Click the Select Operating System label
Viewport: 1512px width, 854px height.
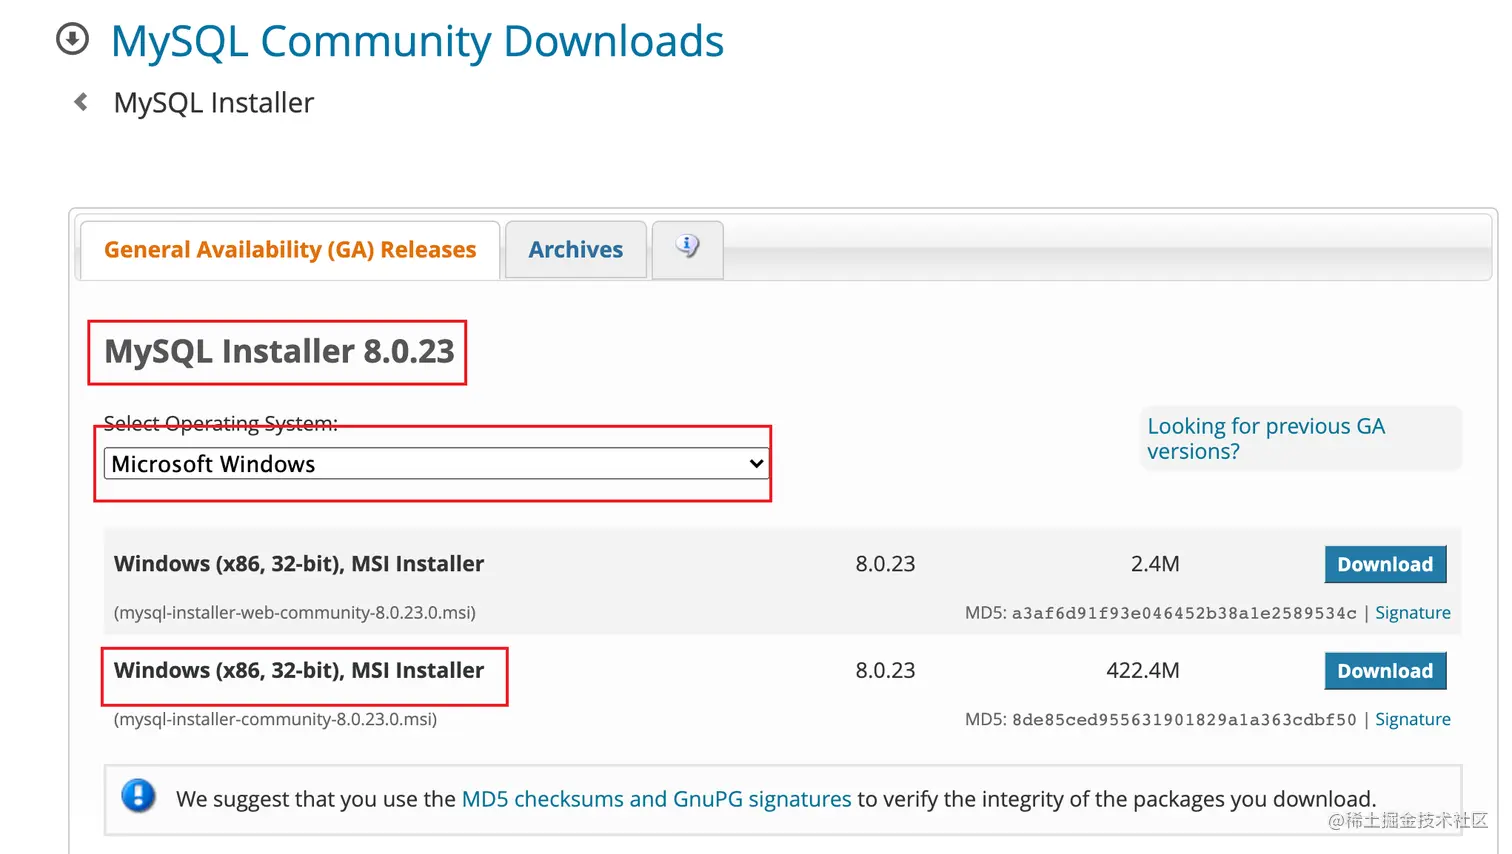[x=221, y=423]
